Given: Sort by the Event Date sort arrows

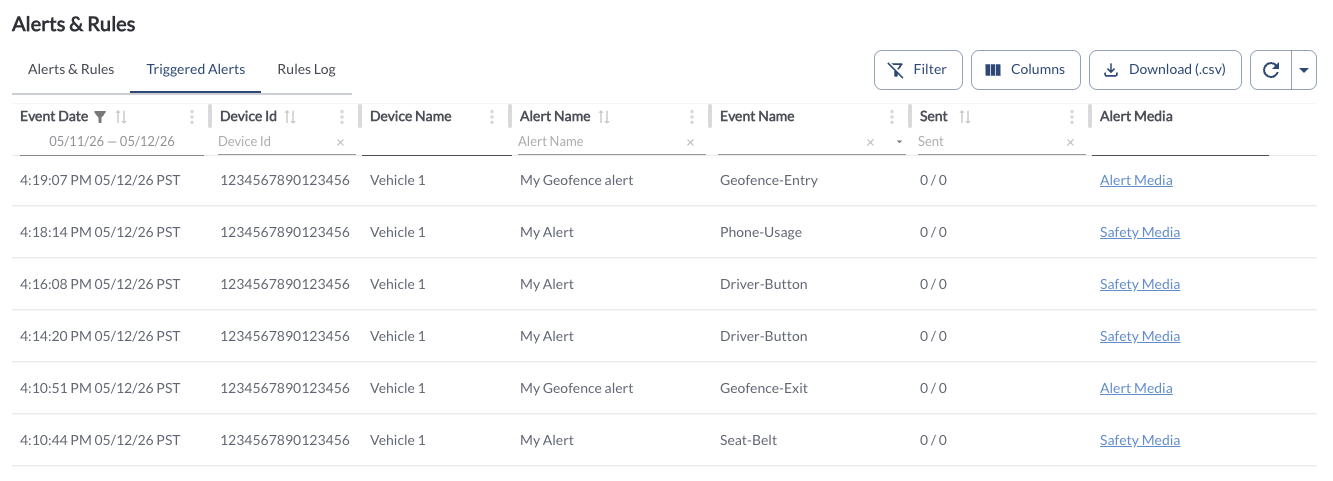Looking at the screenshot, I should [122, 117].
